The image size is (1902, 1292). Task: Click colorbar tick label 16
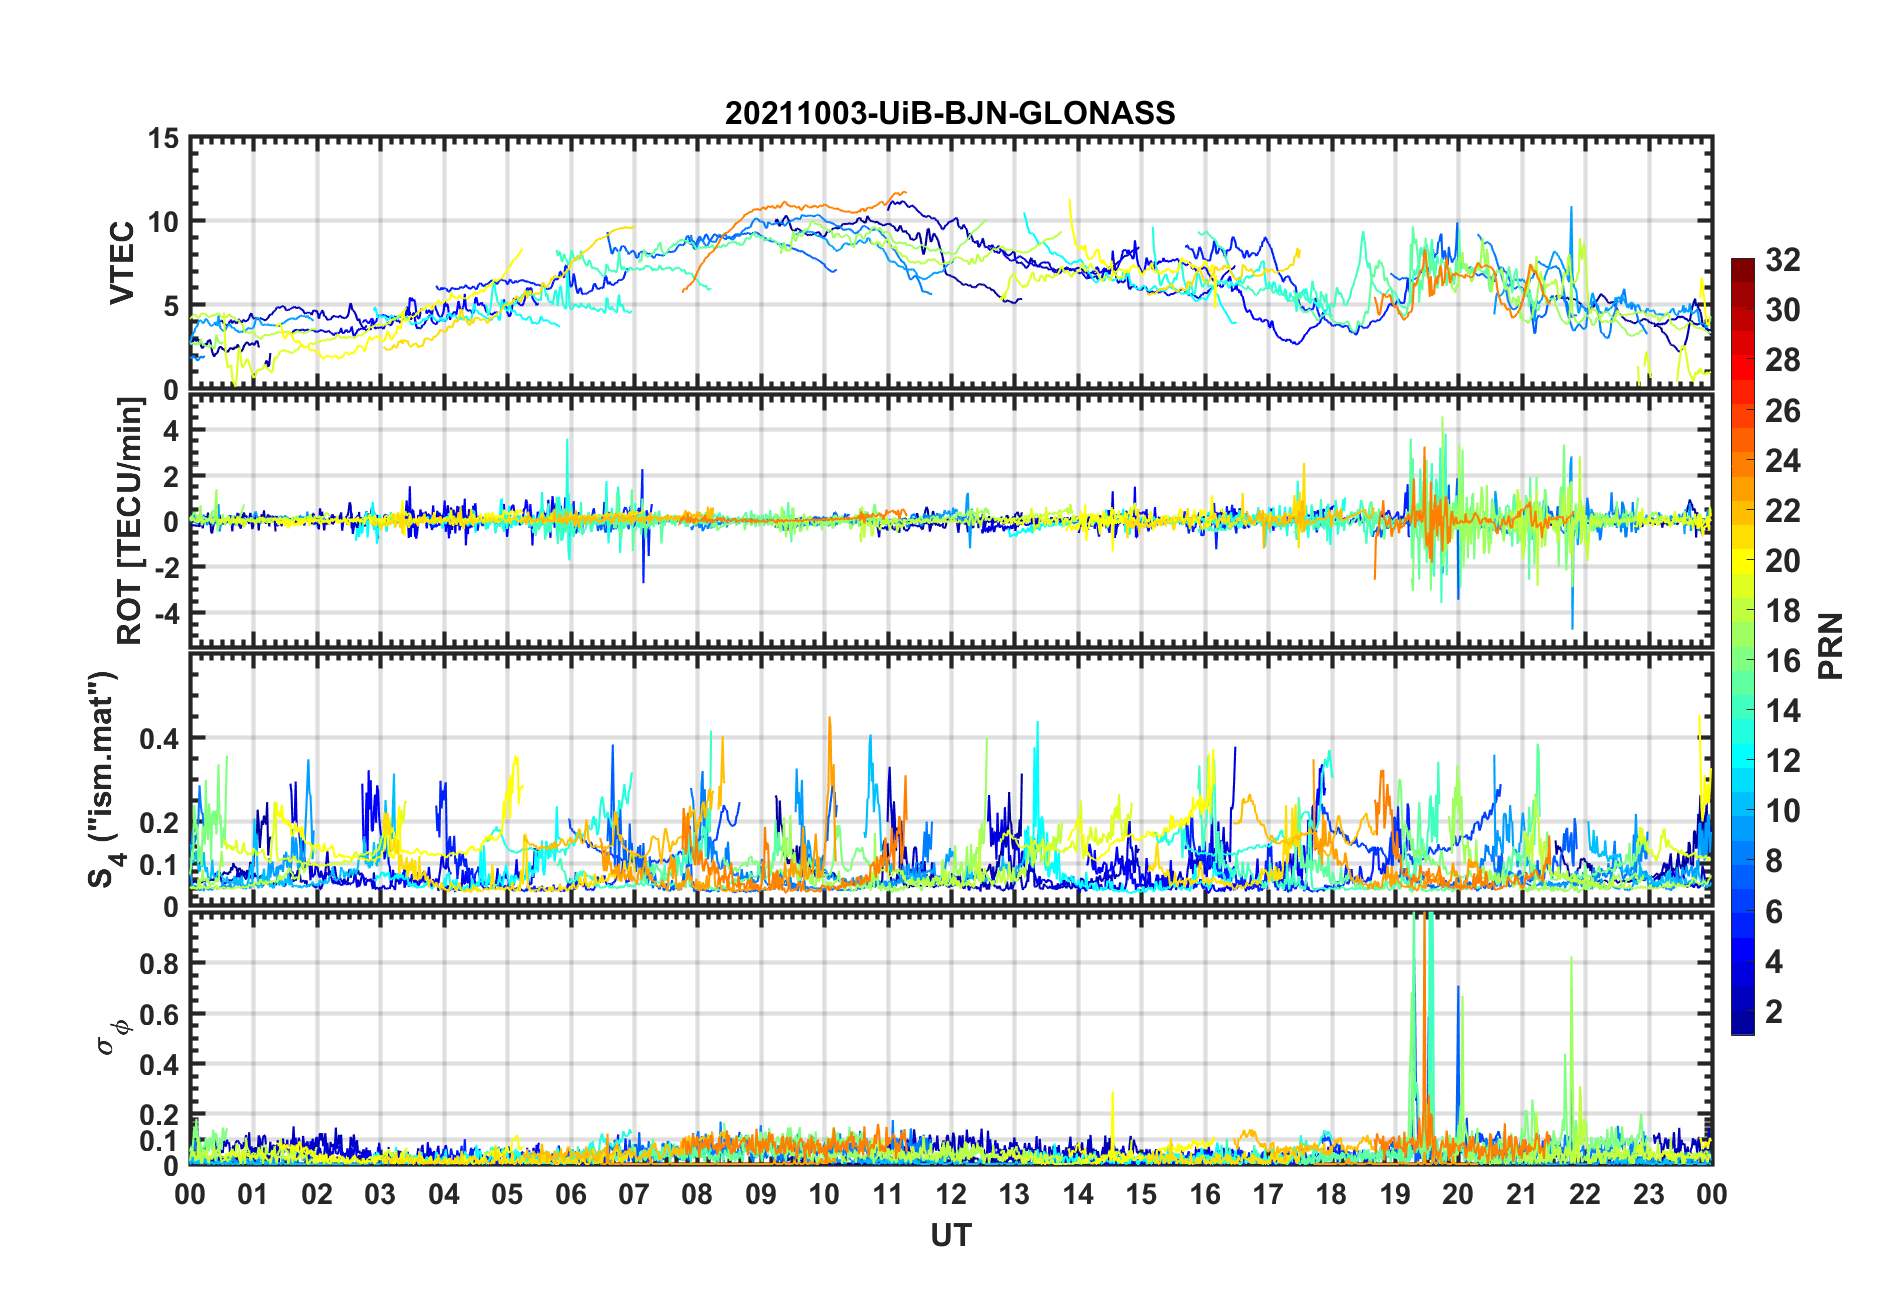click(1783, 661)
